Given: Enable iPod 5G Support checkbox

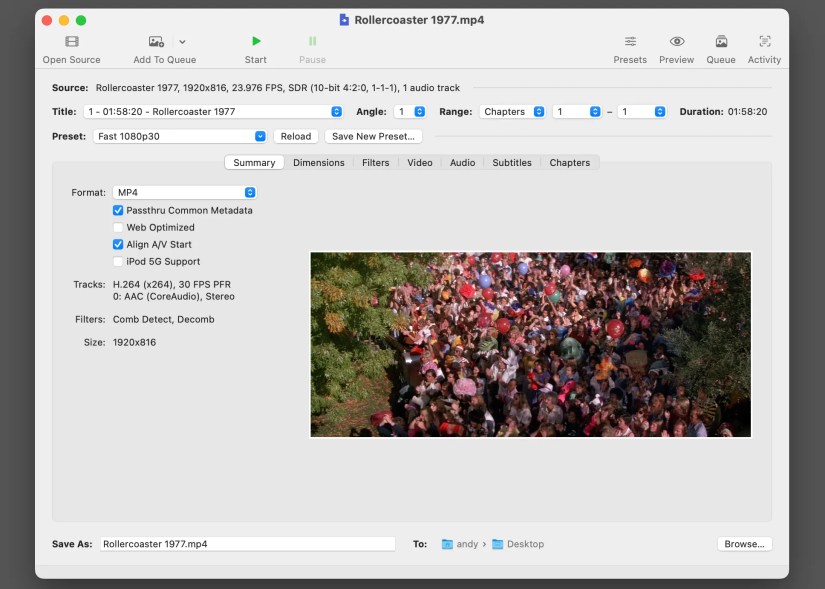Looking at the screenshot, I should [118, 262].
